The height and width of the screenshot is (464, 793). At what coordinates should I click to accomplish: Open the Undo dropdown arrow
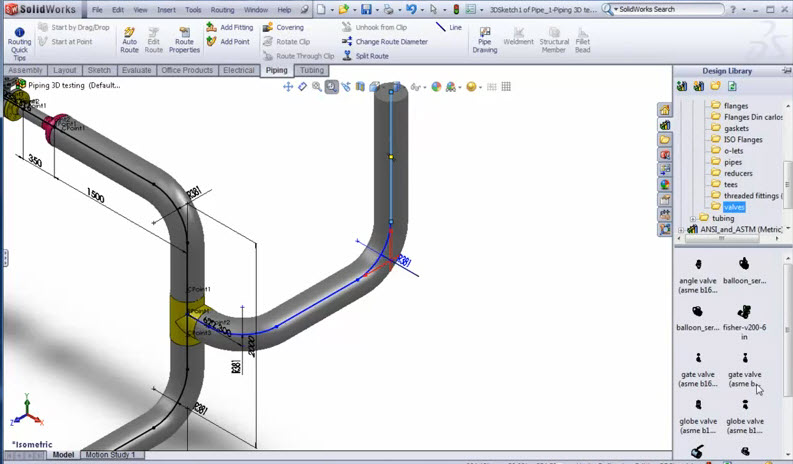[x=422, y=10]
